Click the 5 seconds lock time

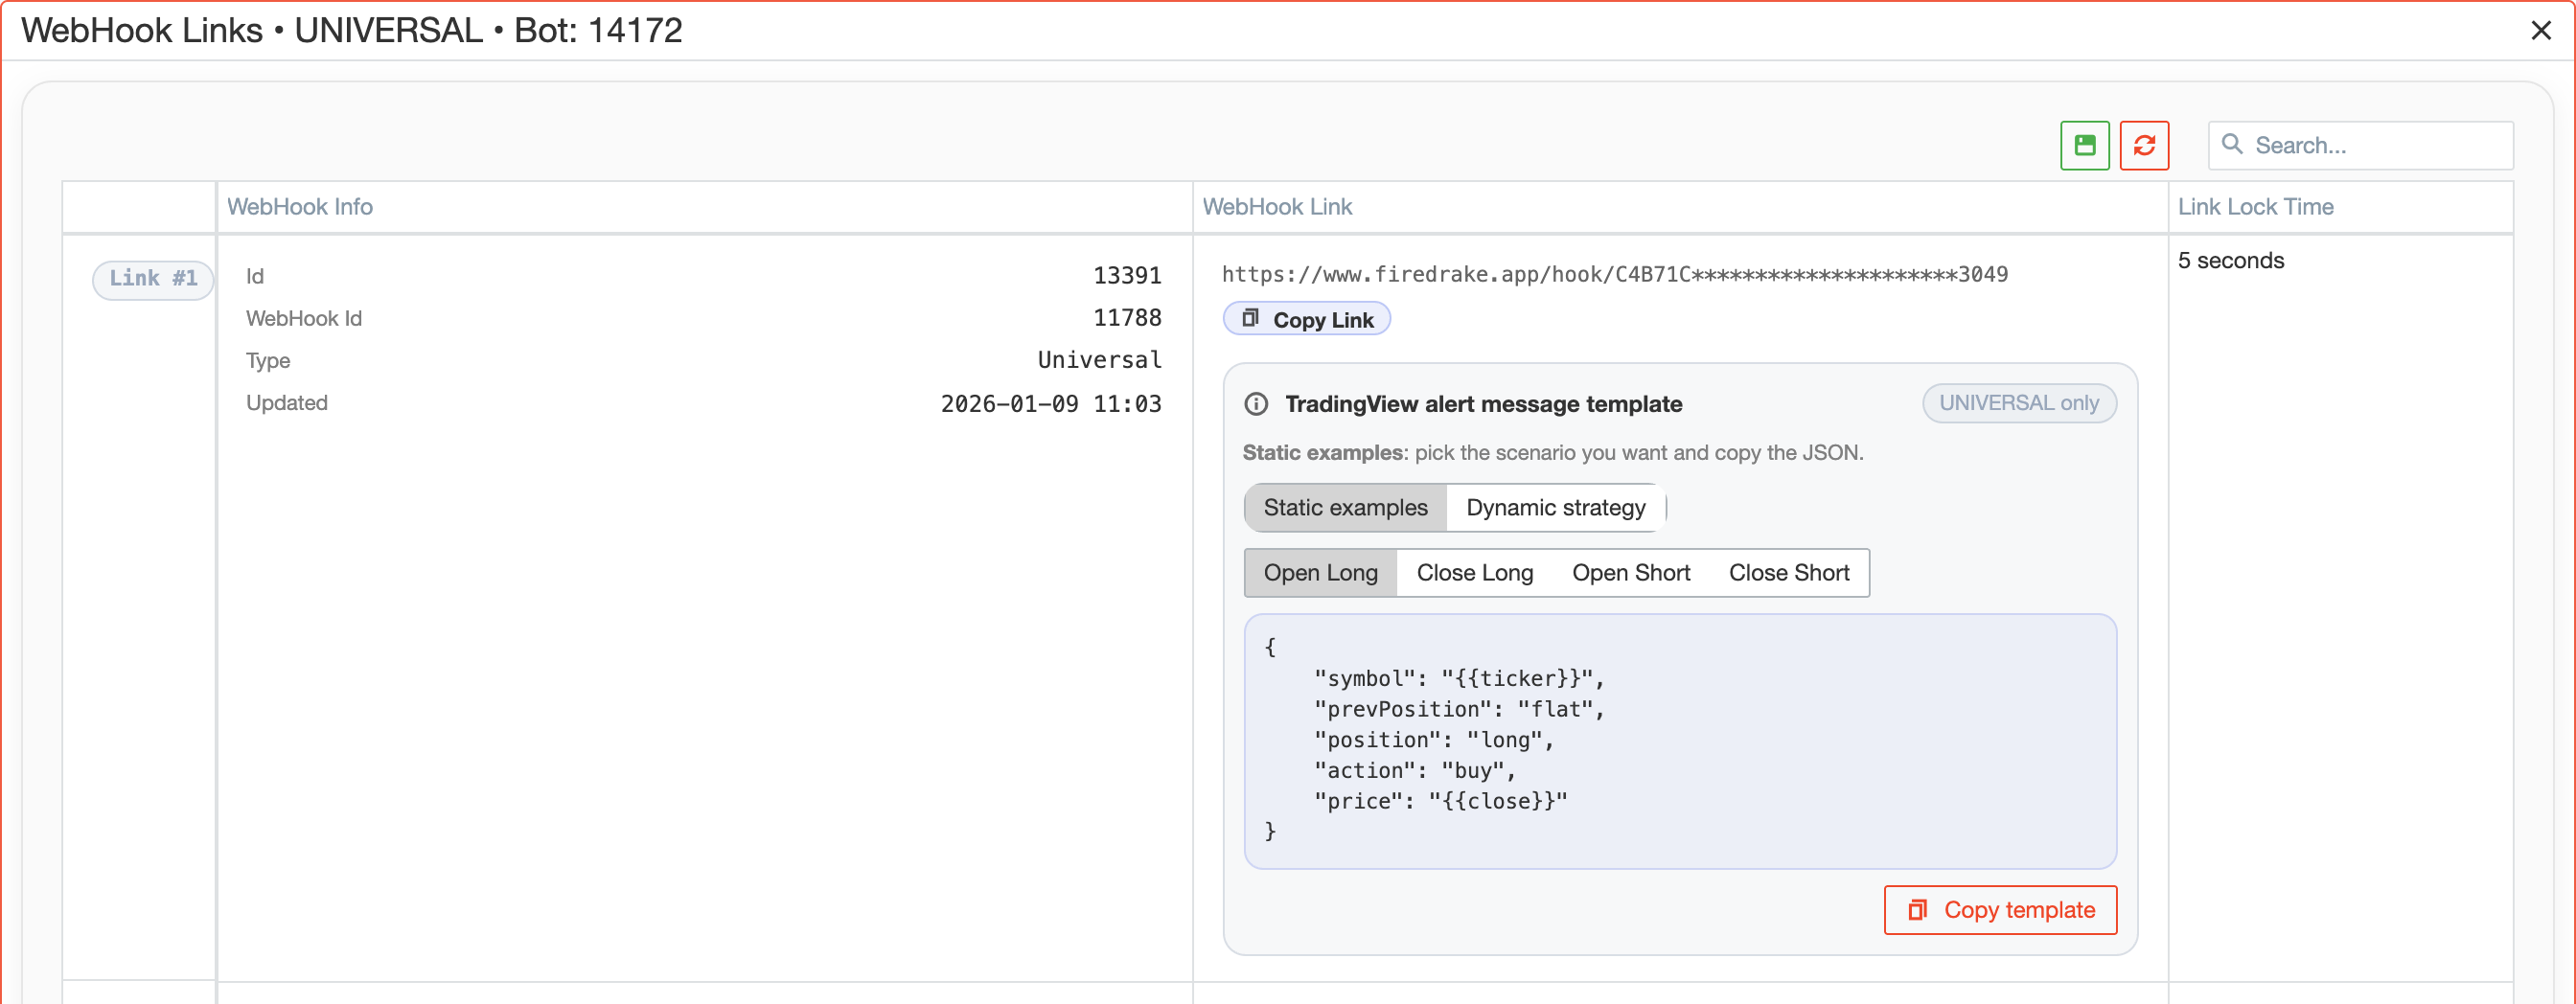2230,261
